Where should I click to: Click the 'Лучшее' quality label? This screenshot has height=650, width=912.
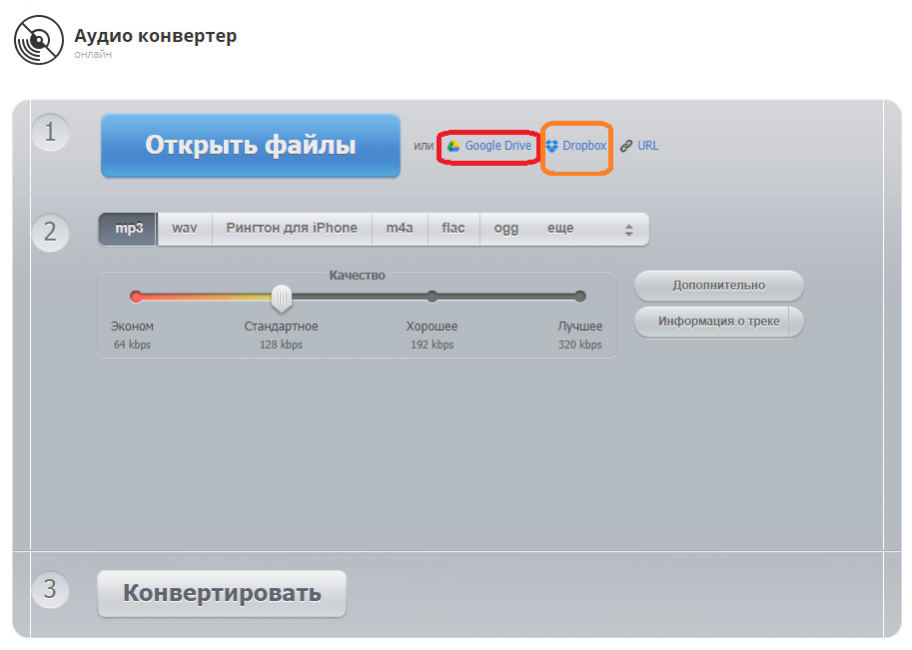[x=580, y=326]
